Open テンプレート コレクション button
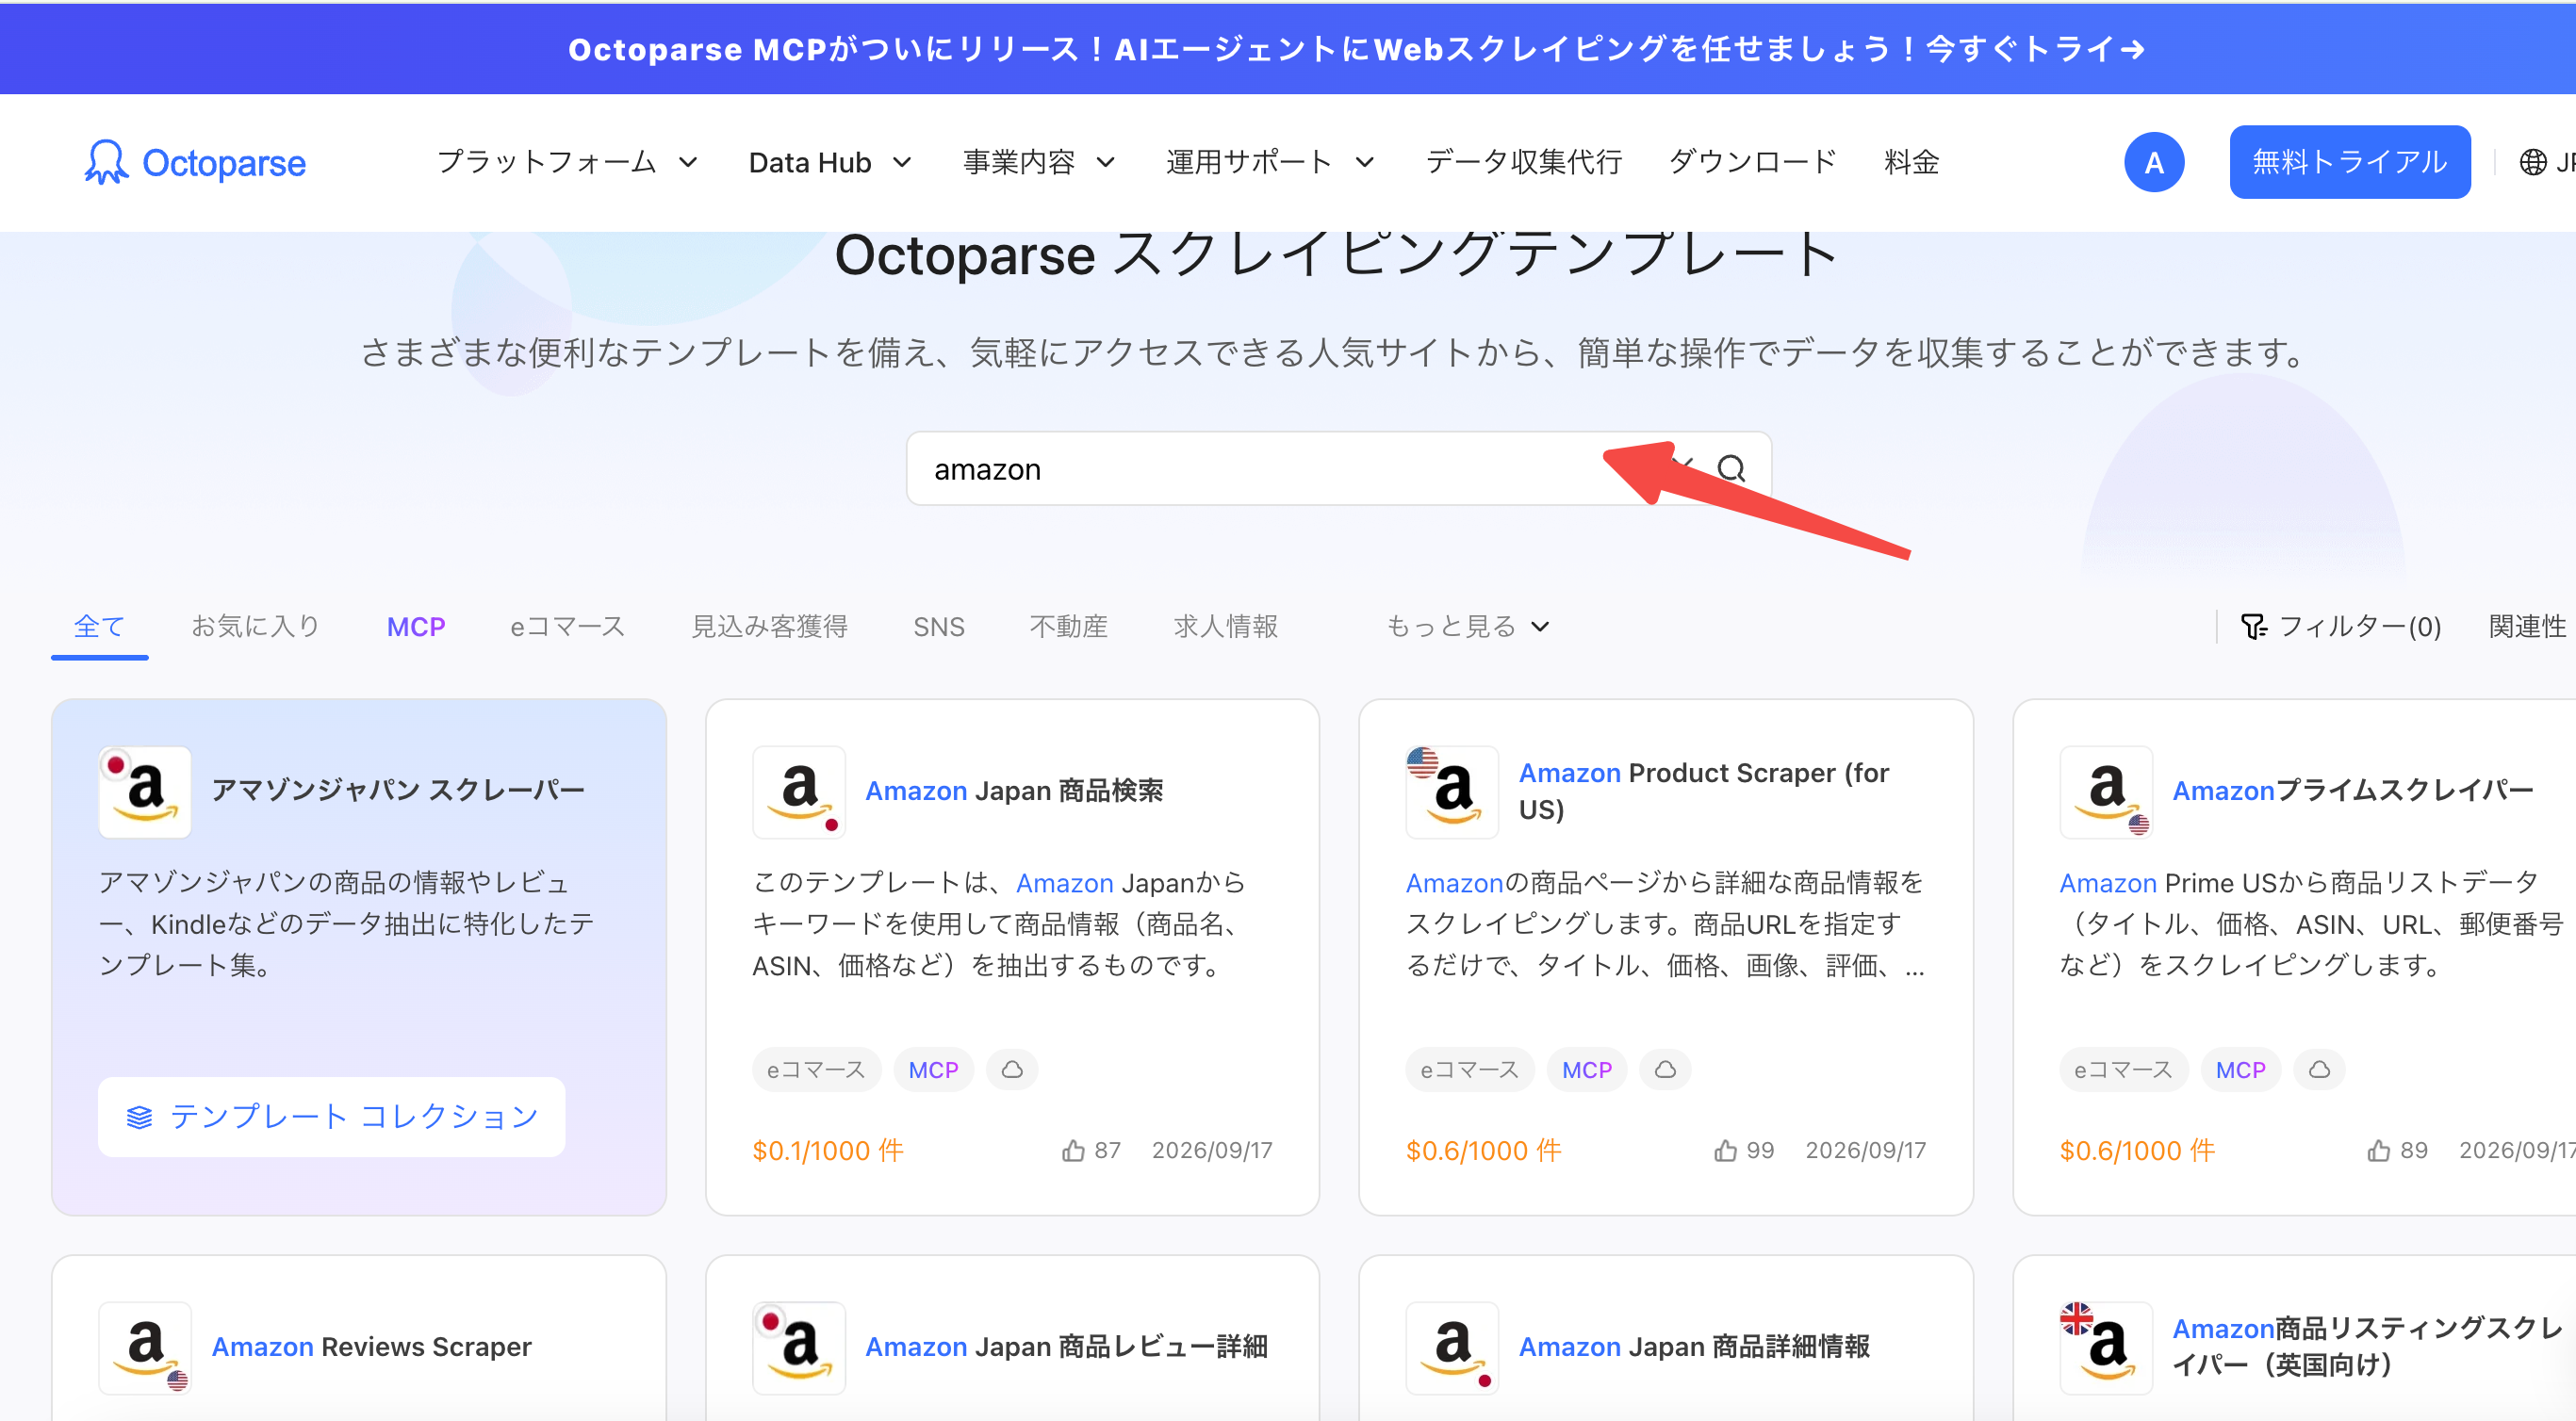 pos(331,1117)
